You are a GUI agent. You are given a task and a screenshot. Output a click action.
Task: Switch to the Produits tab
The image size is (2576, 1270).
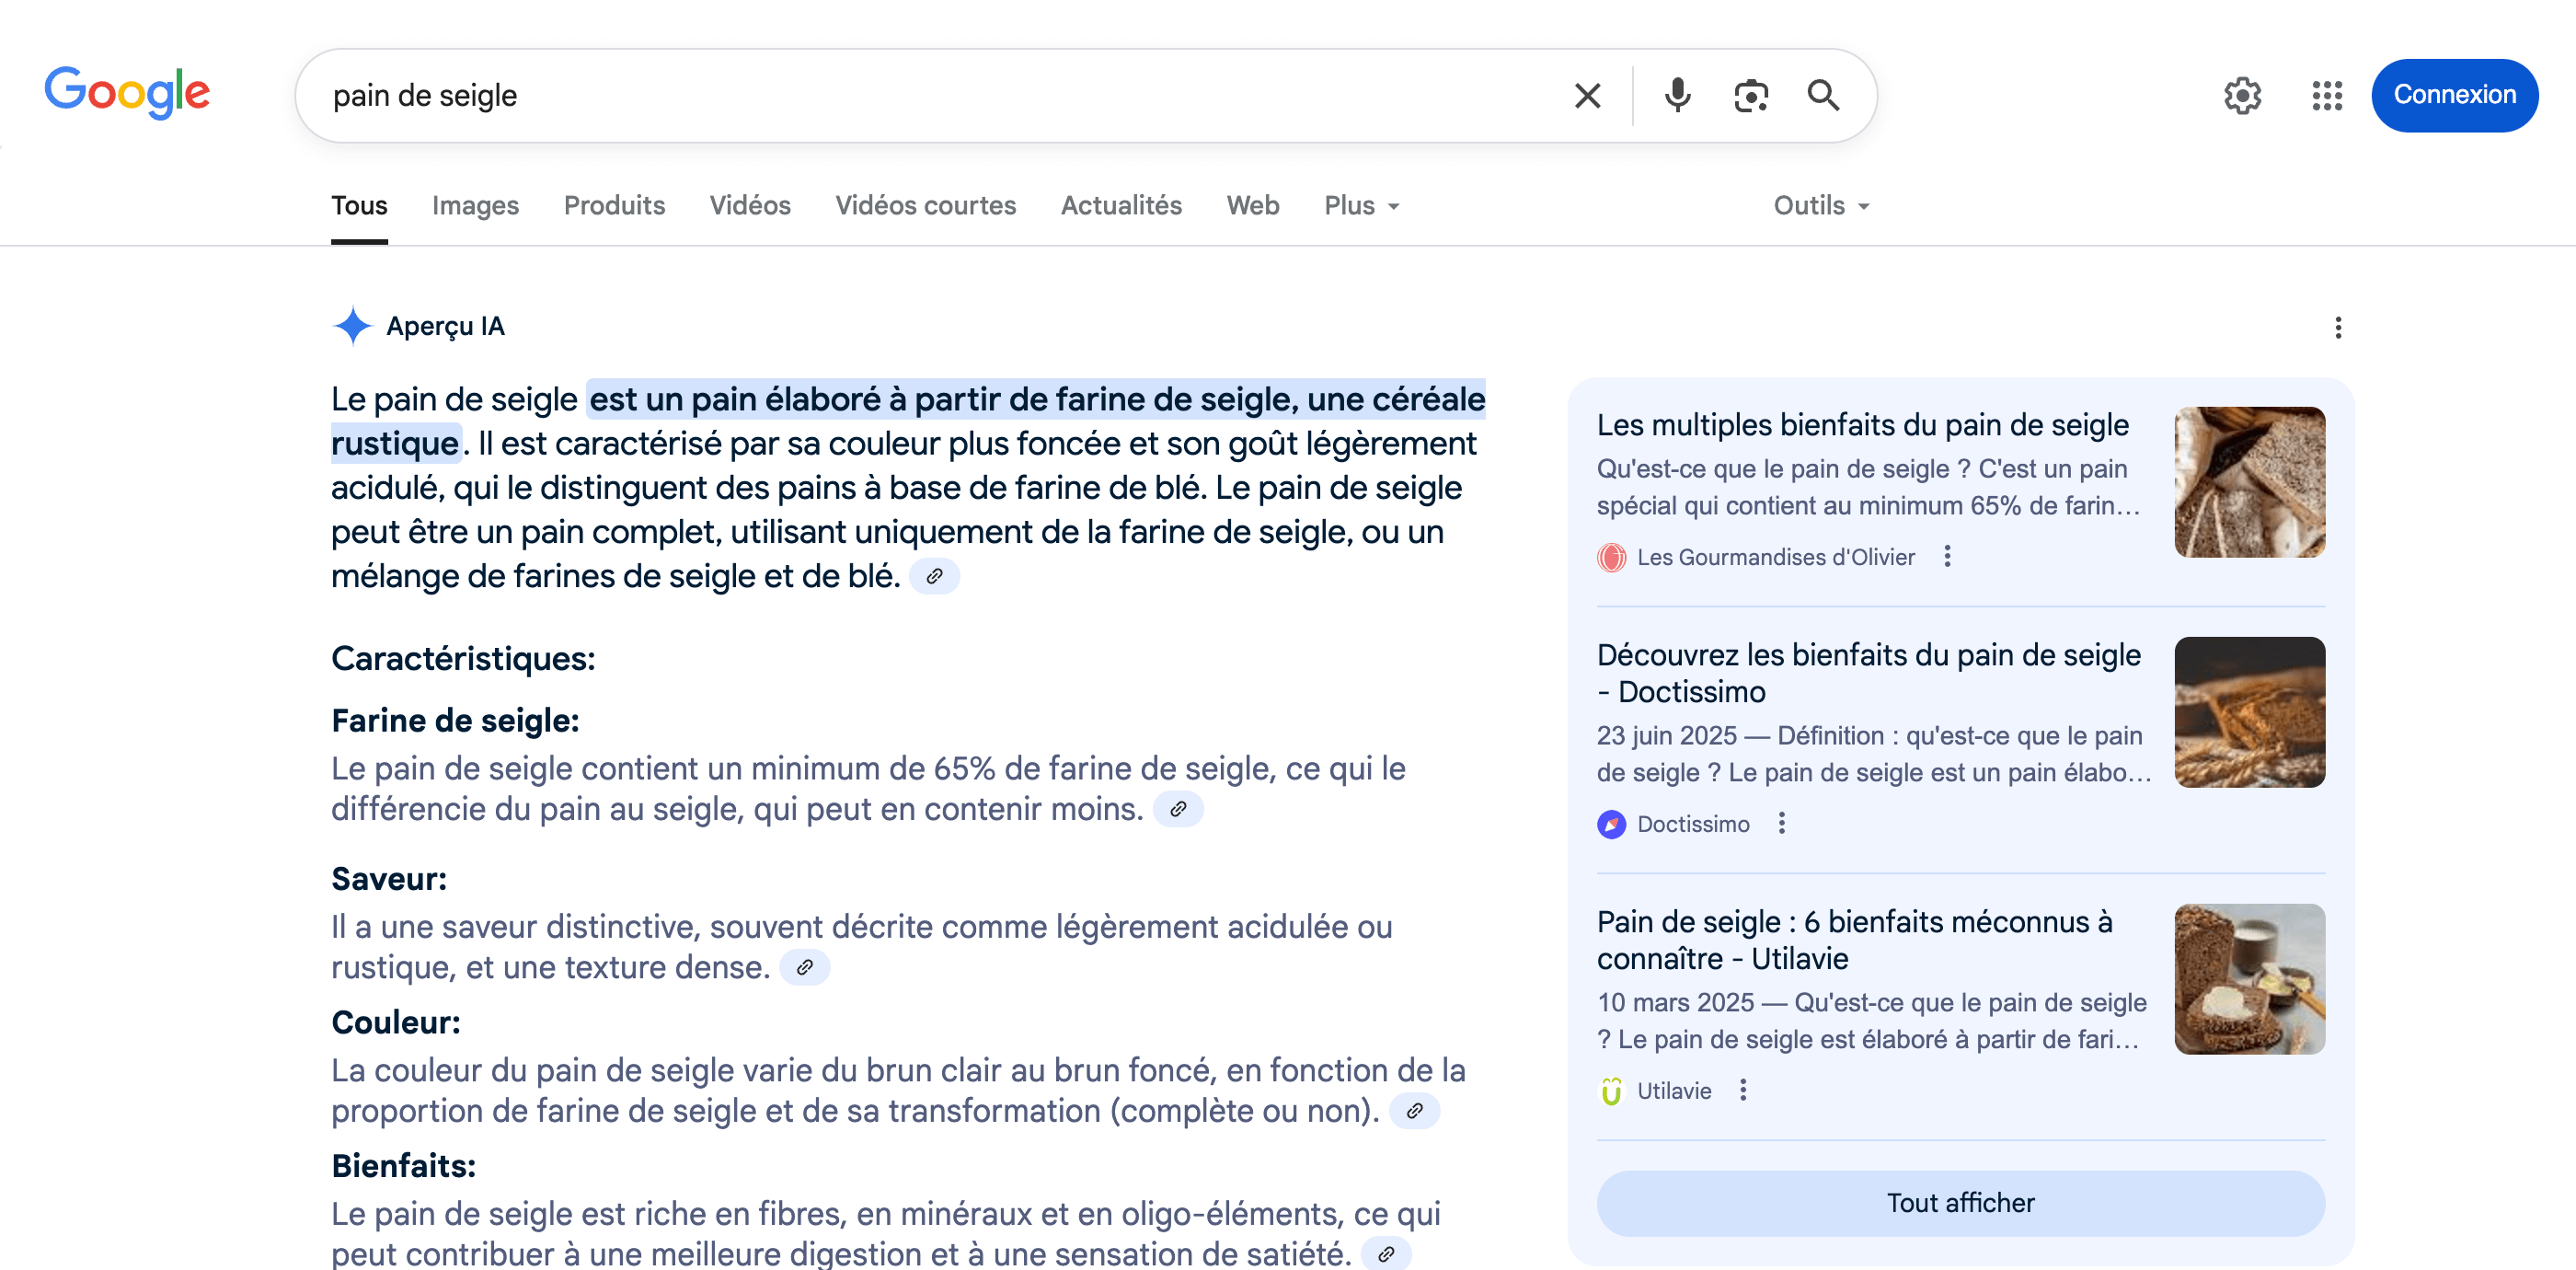pos(614,206)
